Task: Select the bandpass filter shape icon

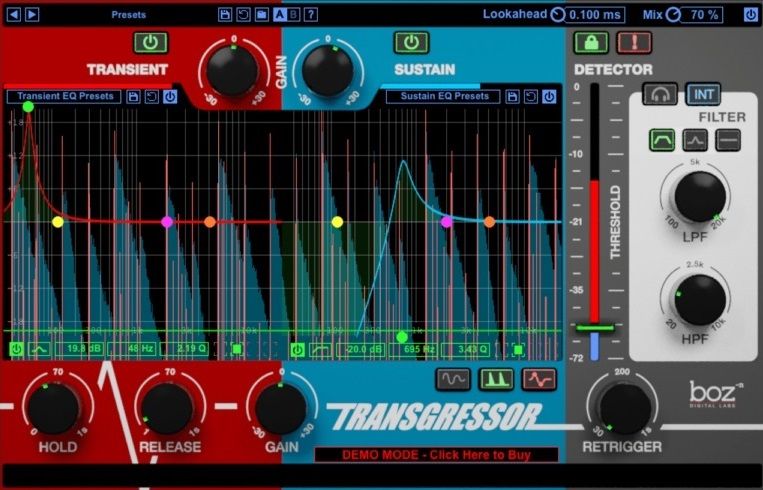Action: click(662, 140)
